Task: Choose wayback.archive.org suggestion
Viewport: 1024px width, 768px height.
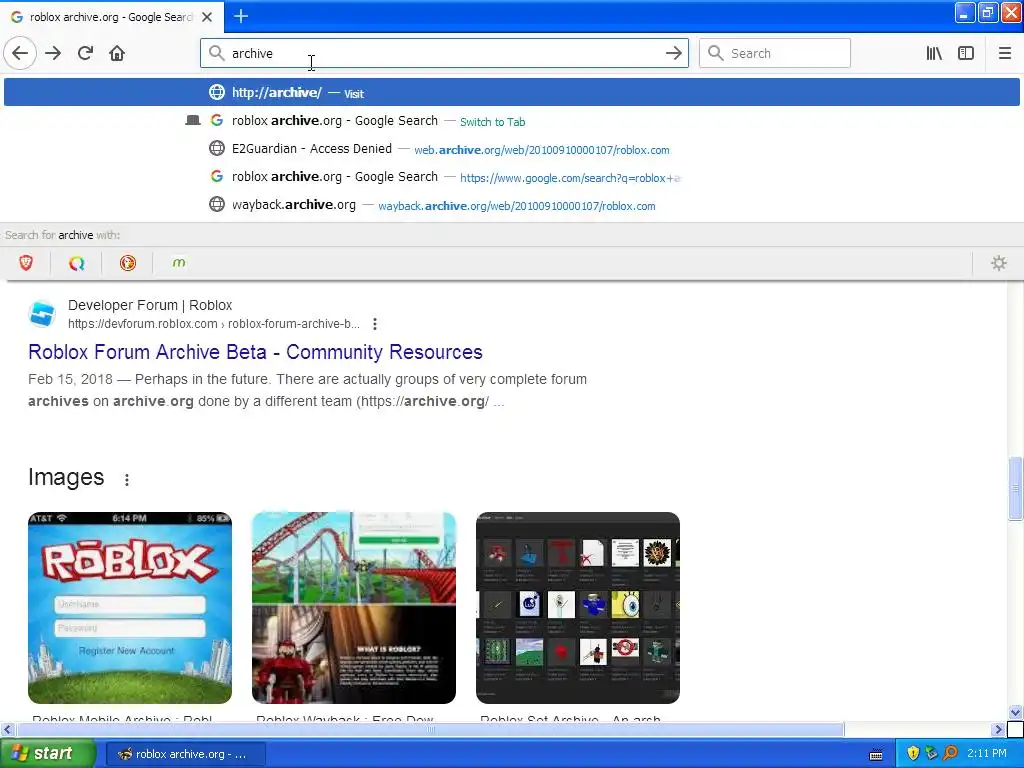Action: click(x=512, y=205)
